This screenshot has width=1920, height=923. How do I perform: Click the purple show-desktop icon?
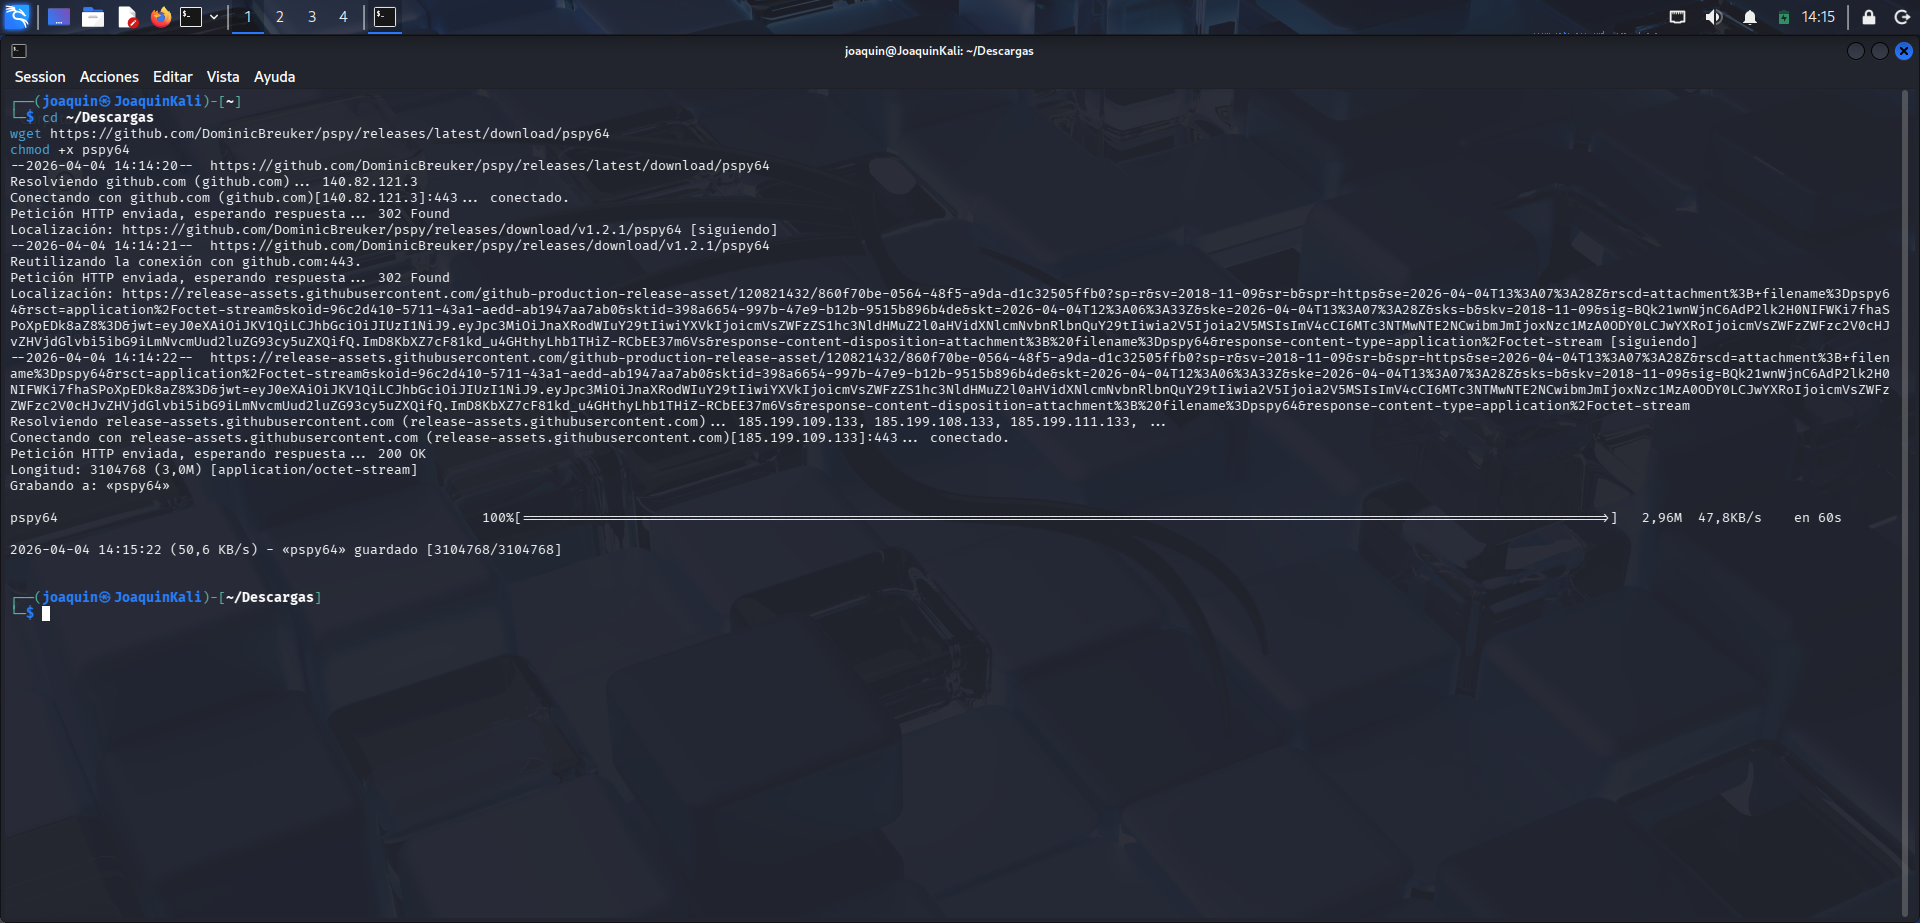[x=59, y=17]
